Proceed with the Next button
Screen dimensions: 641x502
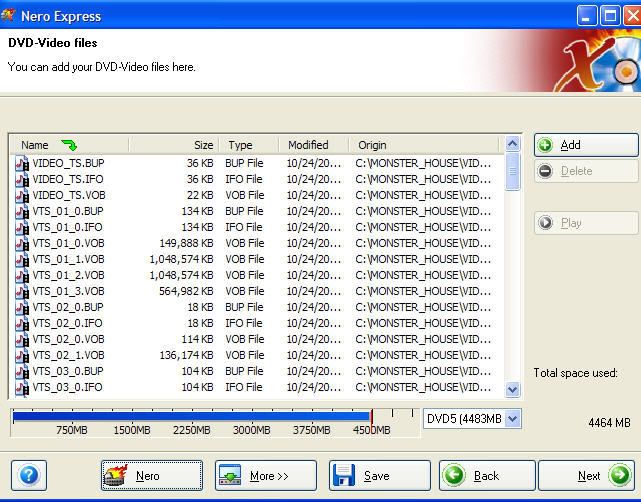click(587, 475)
